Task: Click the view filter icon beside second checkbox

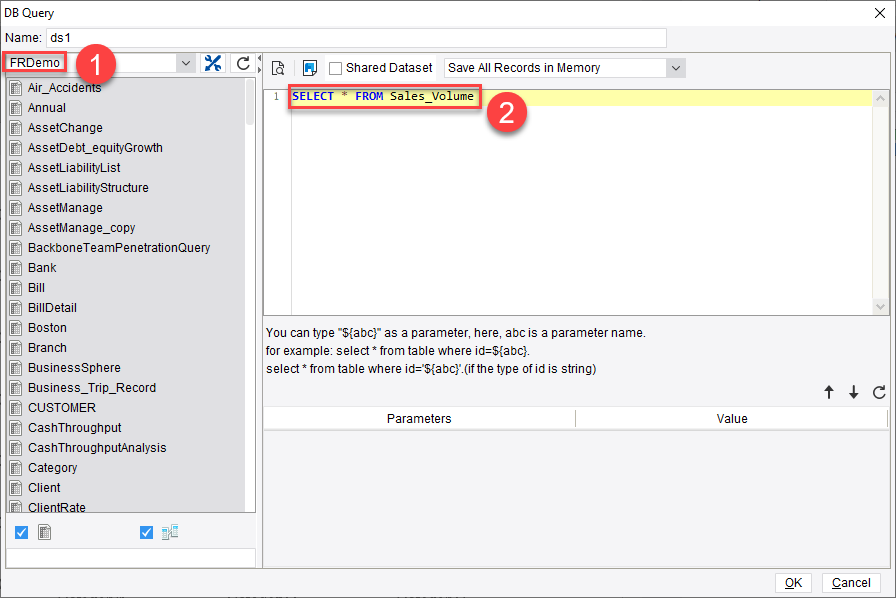Action: tap(170, 532)
